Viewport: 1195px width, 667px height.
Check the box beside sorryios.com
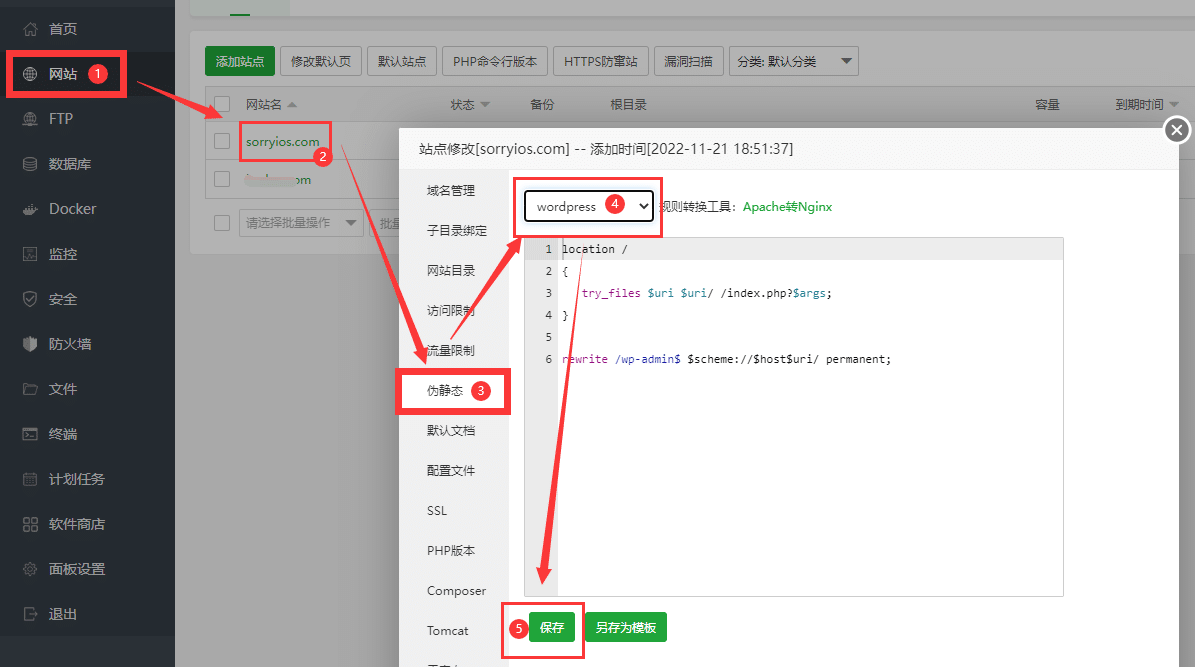click(x=222, y=141)
